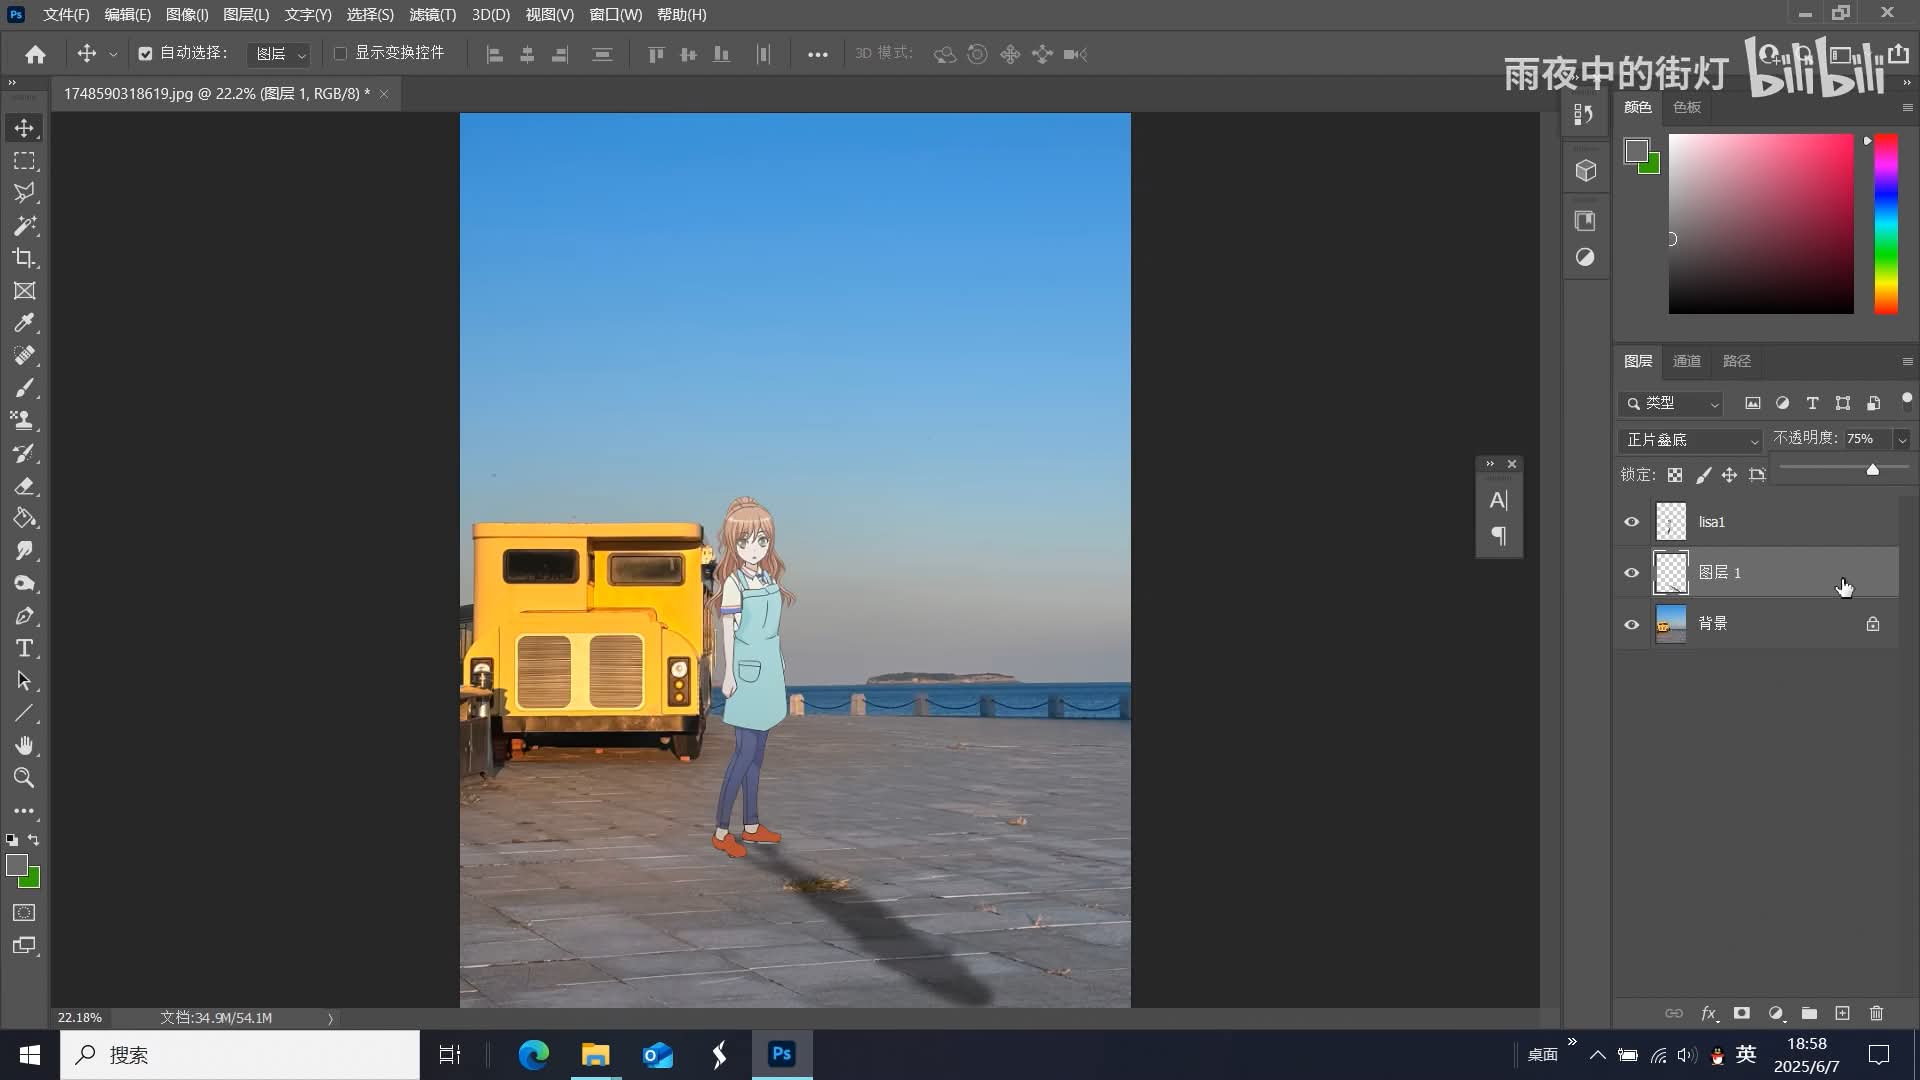Select the Crop tool
This screenshot has height=1080, width=1920.
point(24,258)
